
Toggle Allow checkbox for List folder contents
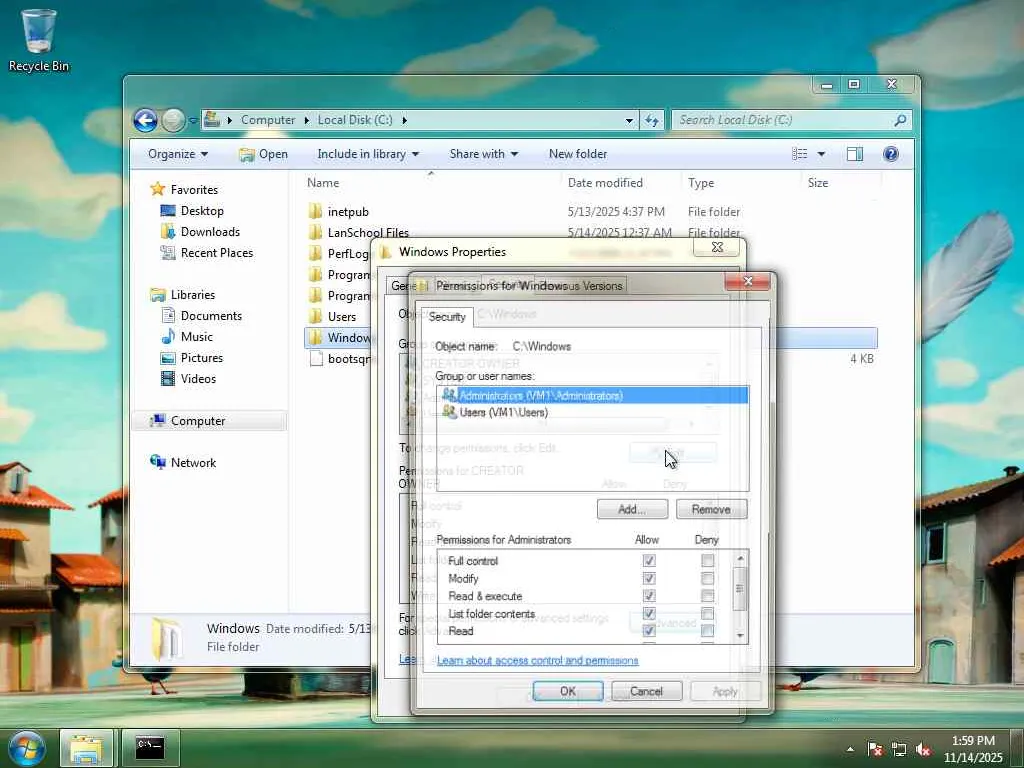point(648,614)
